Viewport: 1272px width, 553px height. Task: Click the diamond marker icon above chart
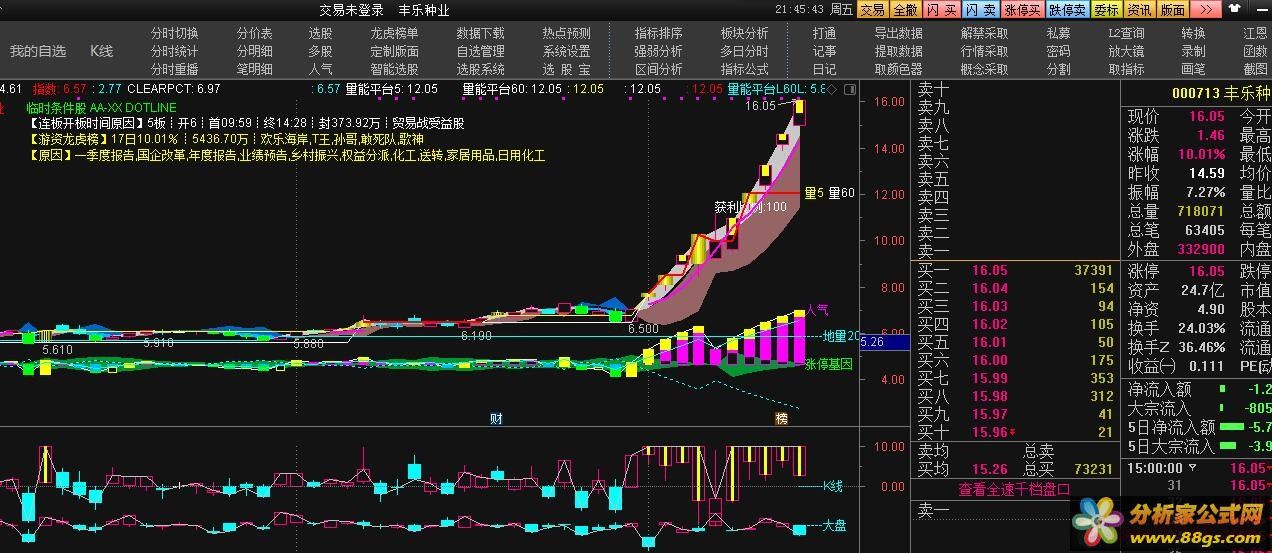pyautogui.click(x=831, y=88)
